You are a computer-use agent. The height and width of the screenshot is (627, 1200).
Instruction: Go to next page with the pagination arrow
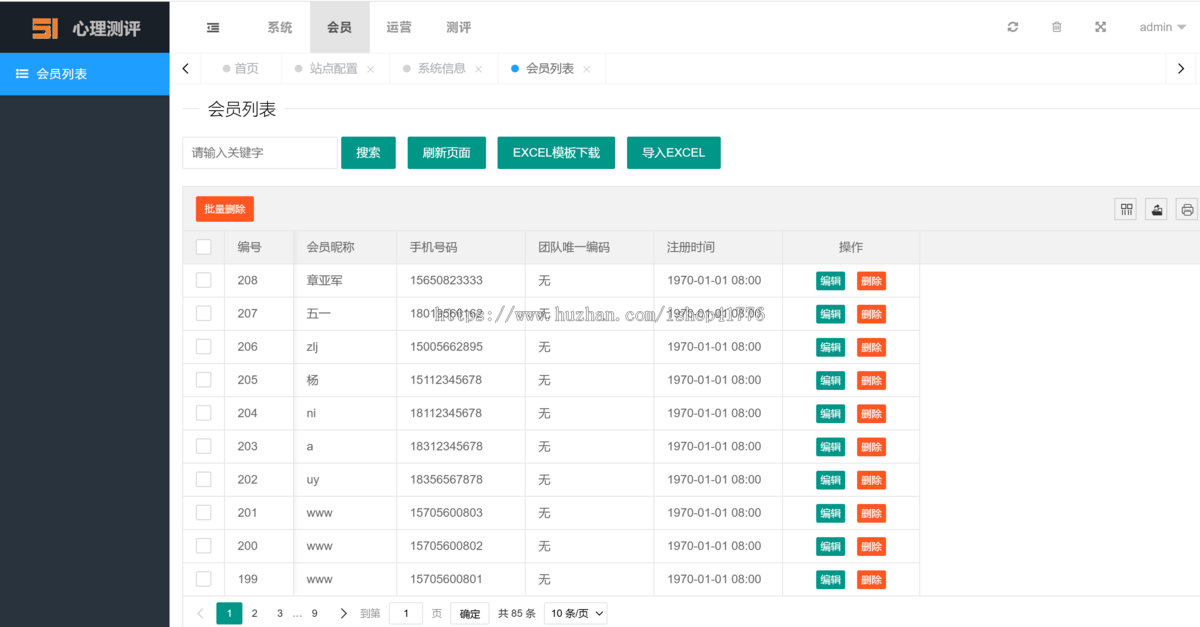pyautogui.click(x=344, y=613)
